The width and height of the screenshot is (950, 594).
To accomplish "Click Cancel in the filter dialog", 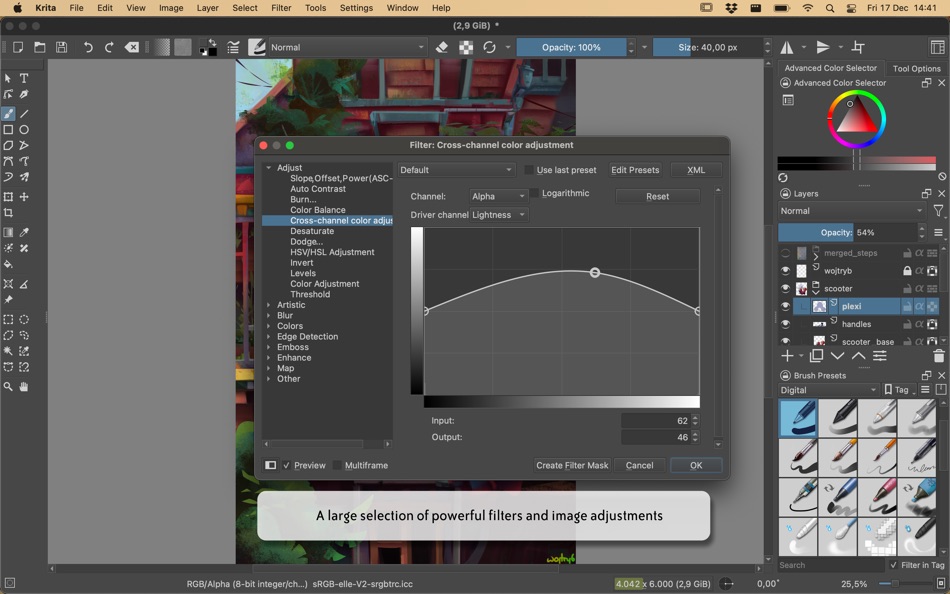I will [x=639, y=465].
